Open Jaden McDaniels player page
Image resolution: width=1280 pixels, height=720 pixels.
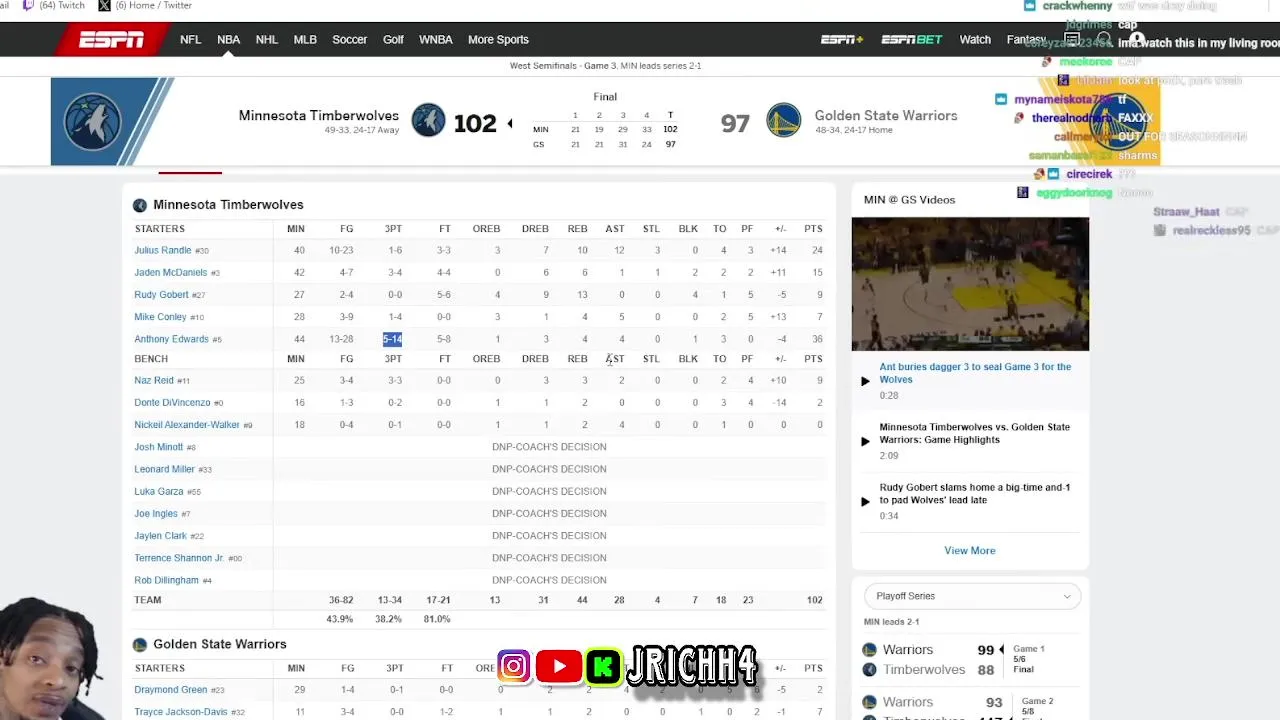point(170,272)
